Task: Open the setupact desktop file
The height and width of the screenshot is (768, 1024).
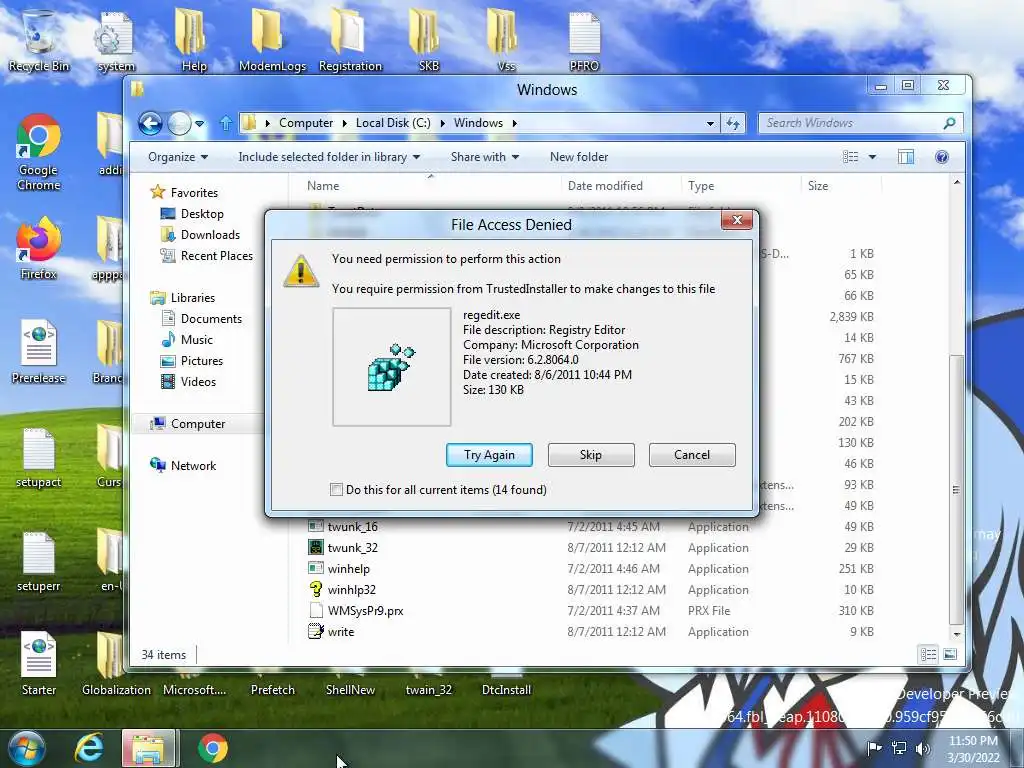Action: click(39, 457)
